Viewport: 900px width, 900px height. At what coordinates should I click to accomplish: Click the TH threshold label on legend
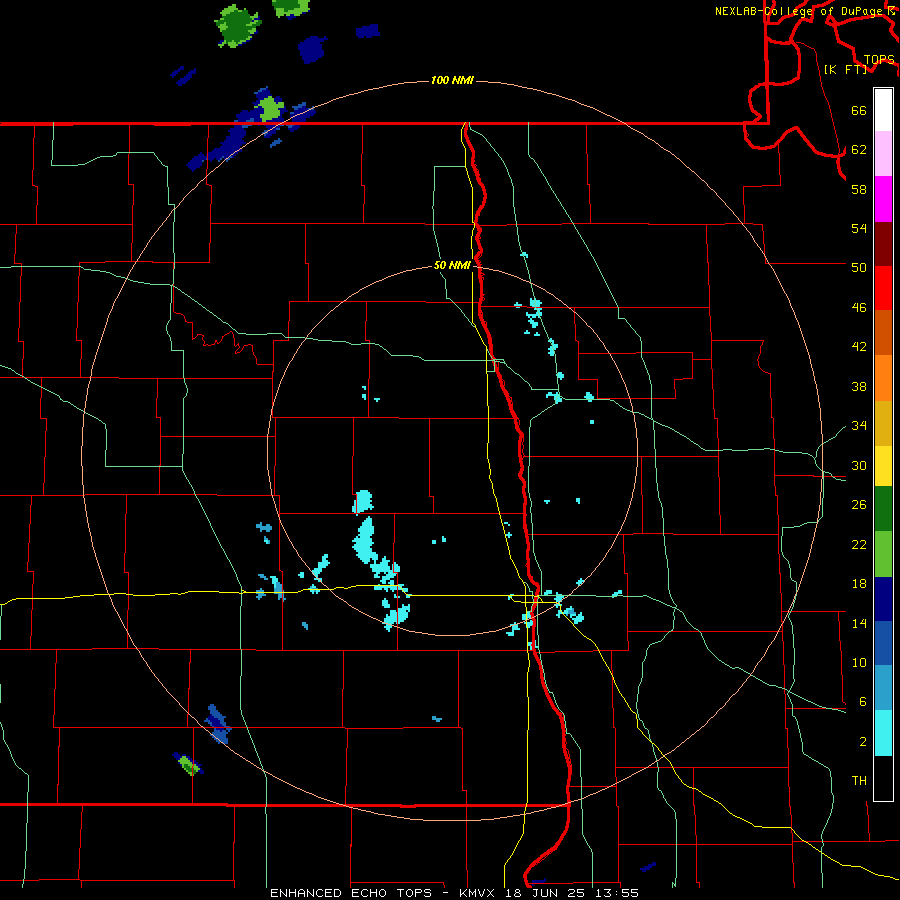pyautogui.click(x=859, y=781)
